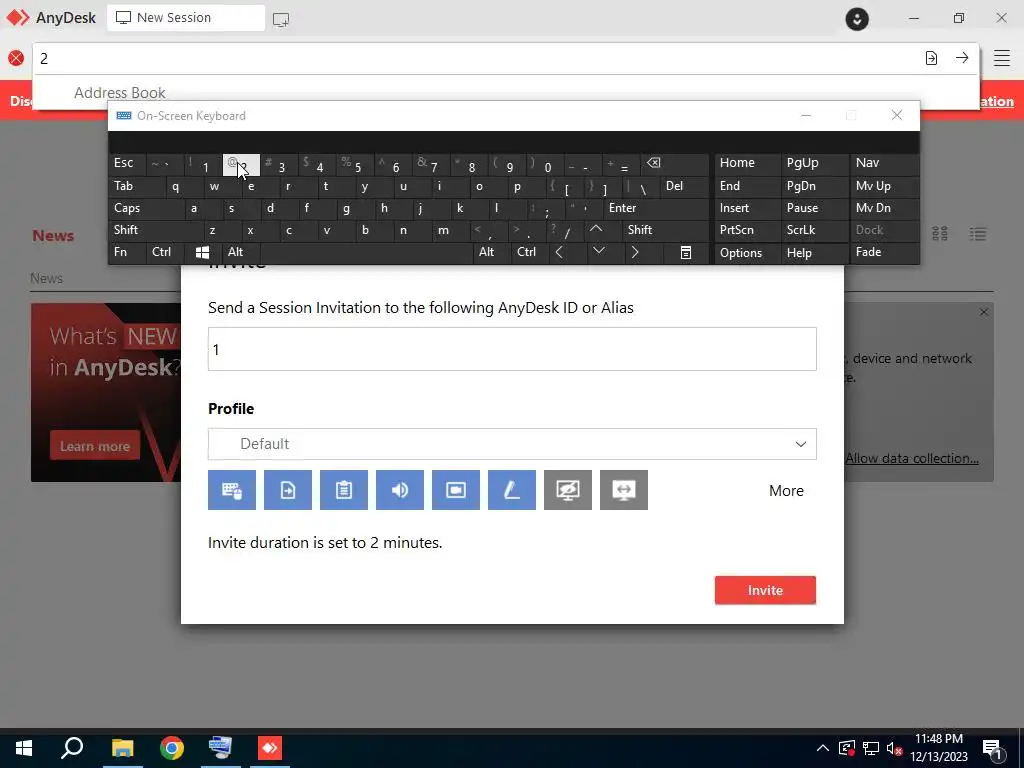Click the context menu key on On-Screen Keyboard
The image size is (1024, 768).
[686, 253]
